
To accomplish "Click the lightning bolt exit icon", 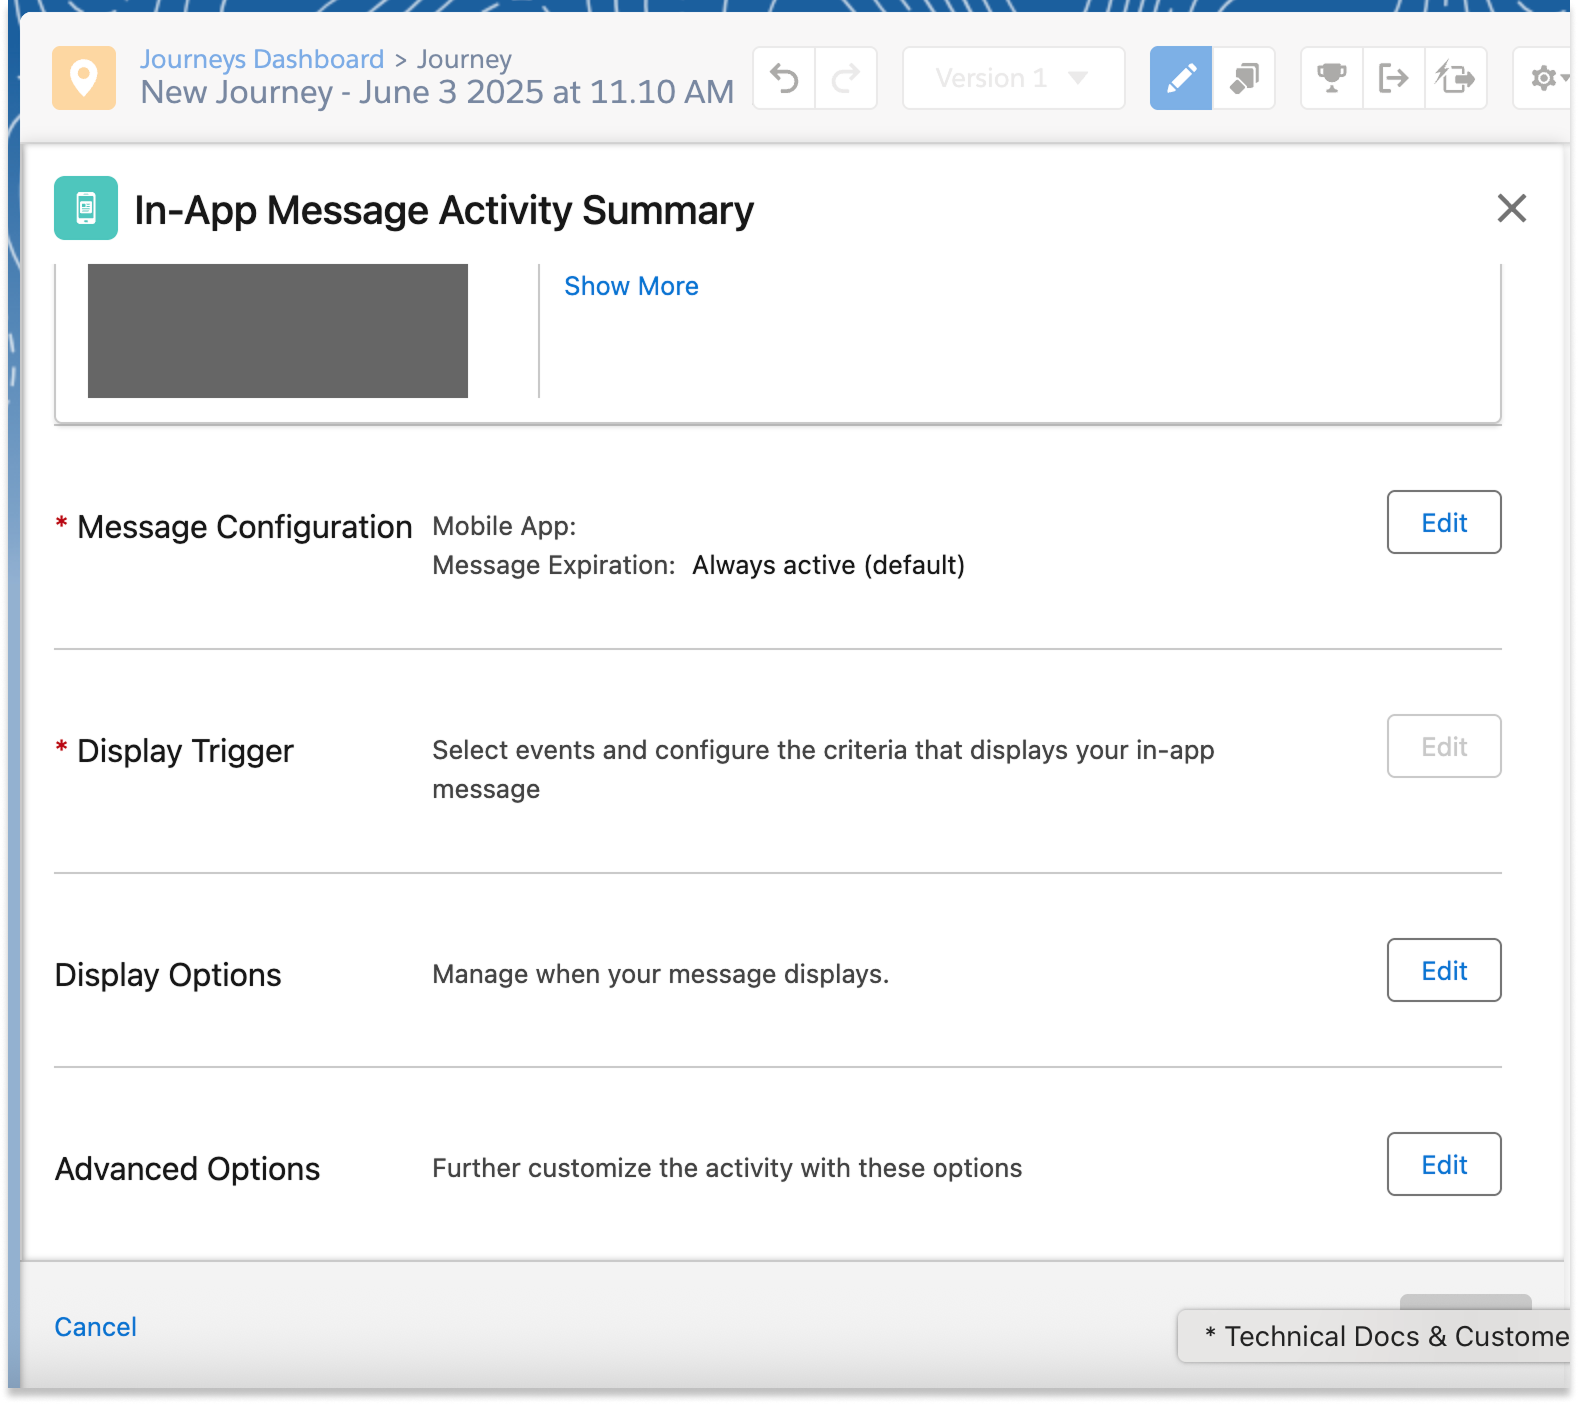I will tap(1455, 78).
